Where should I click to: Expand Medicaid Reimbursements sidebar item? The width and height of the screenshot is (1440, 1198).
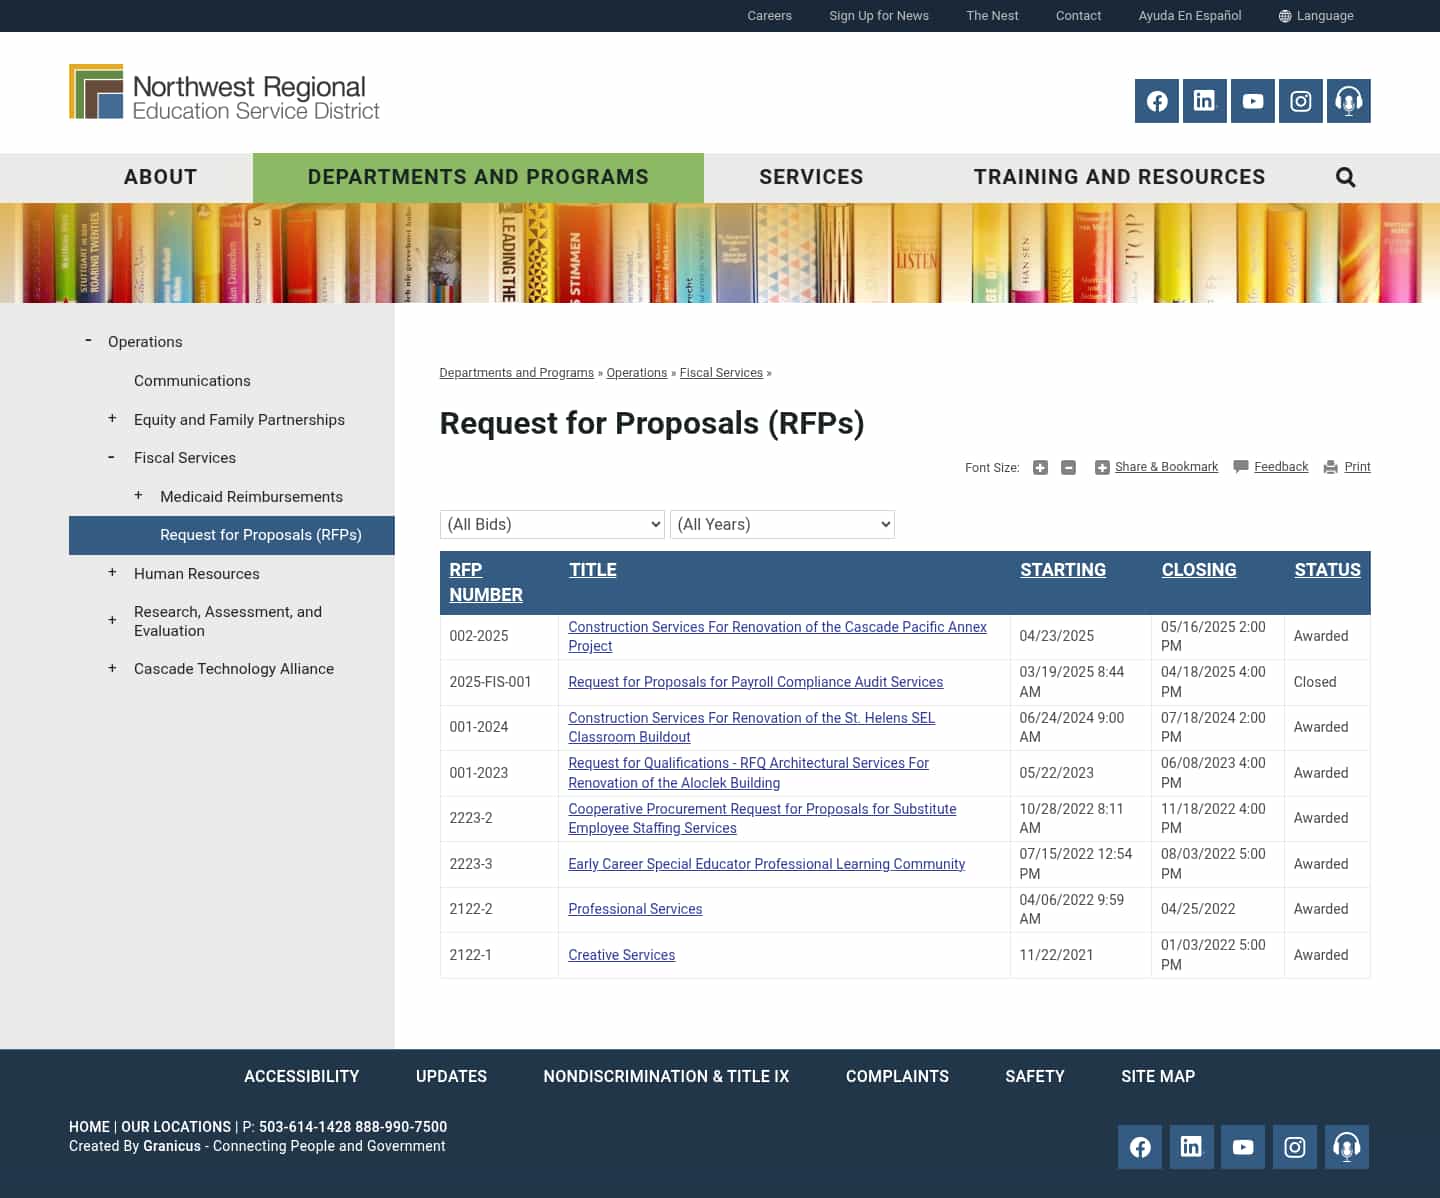[138, 496]
